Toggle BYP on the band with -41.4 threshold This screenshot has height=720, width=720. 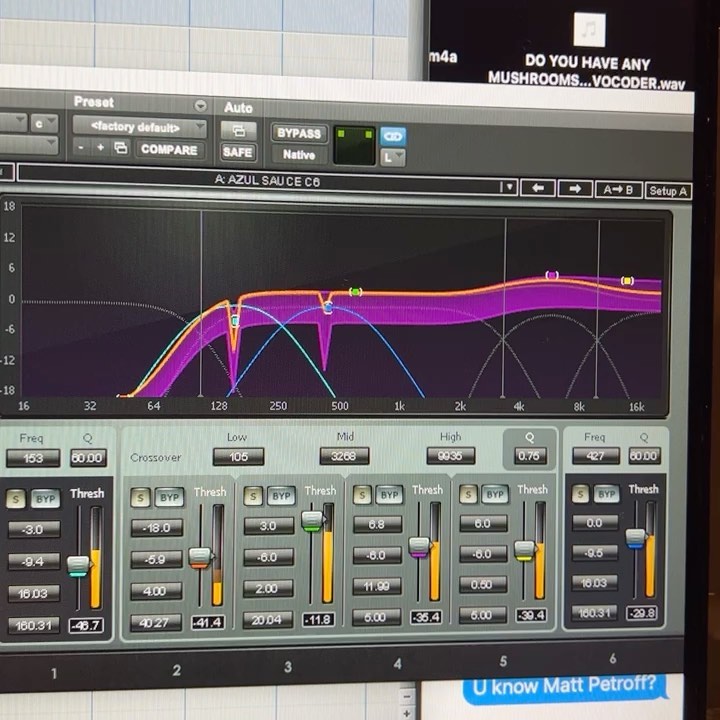coord(170,497)
